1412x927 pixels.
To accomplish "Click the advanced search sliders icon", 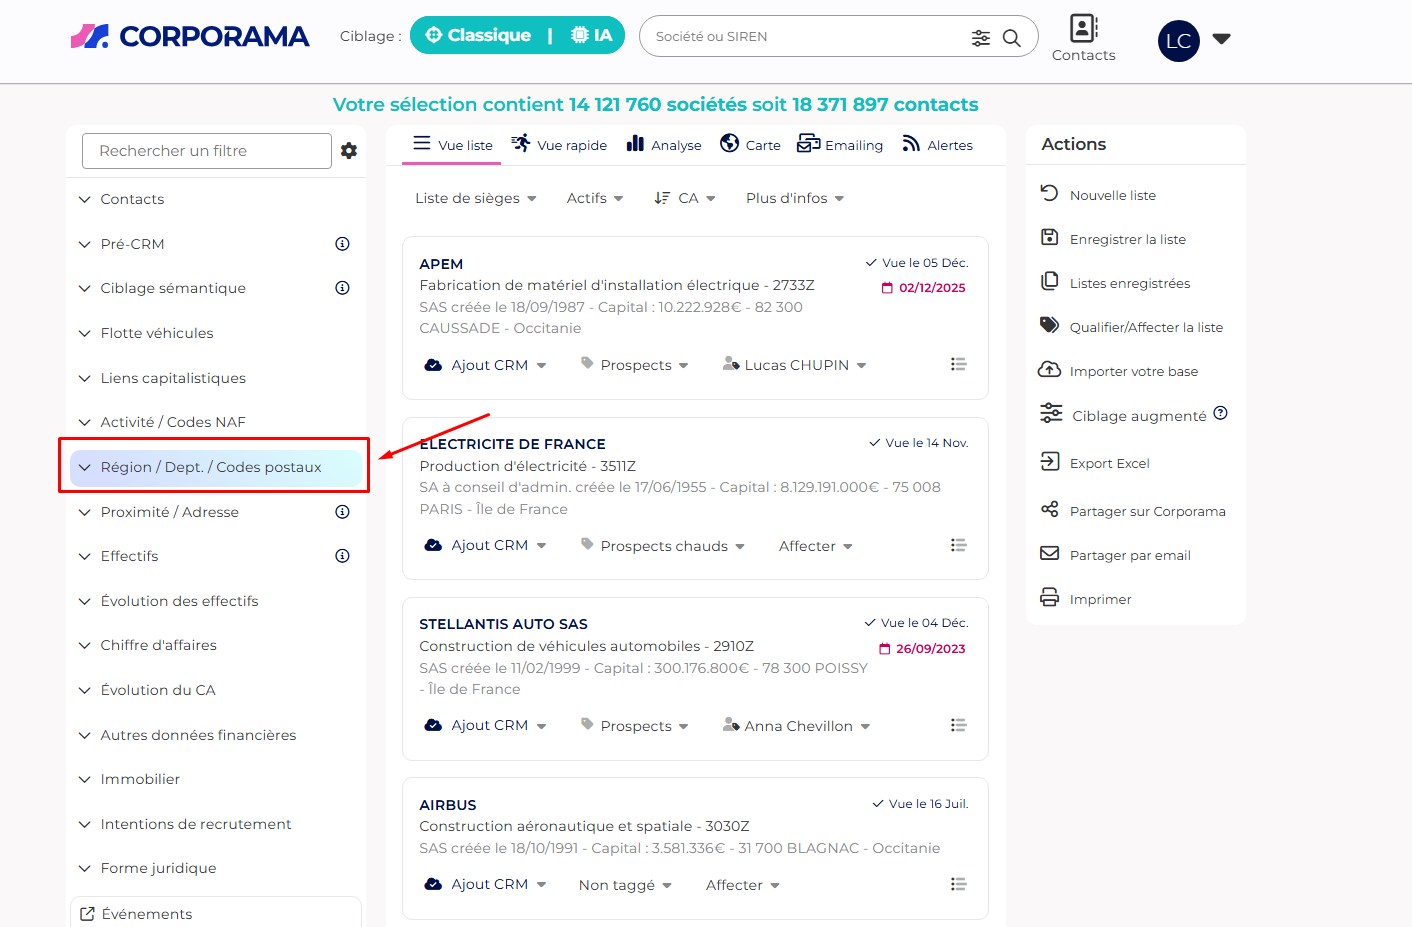I will (980, 38).
